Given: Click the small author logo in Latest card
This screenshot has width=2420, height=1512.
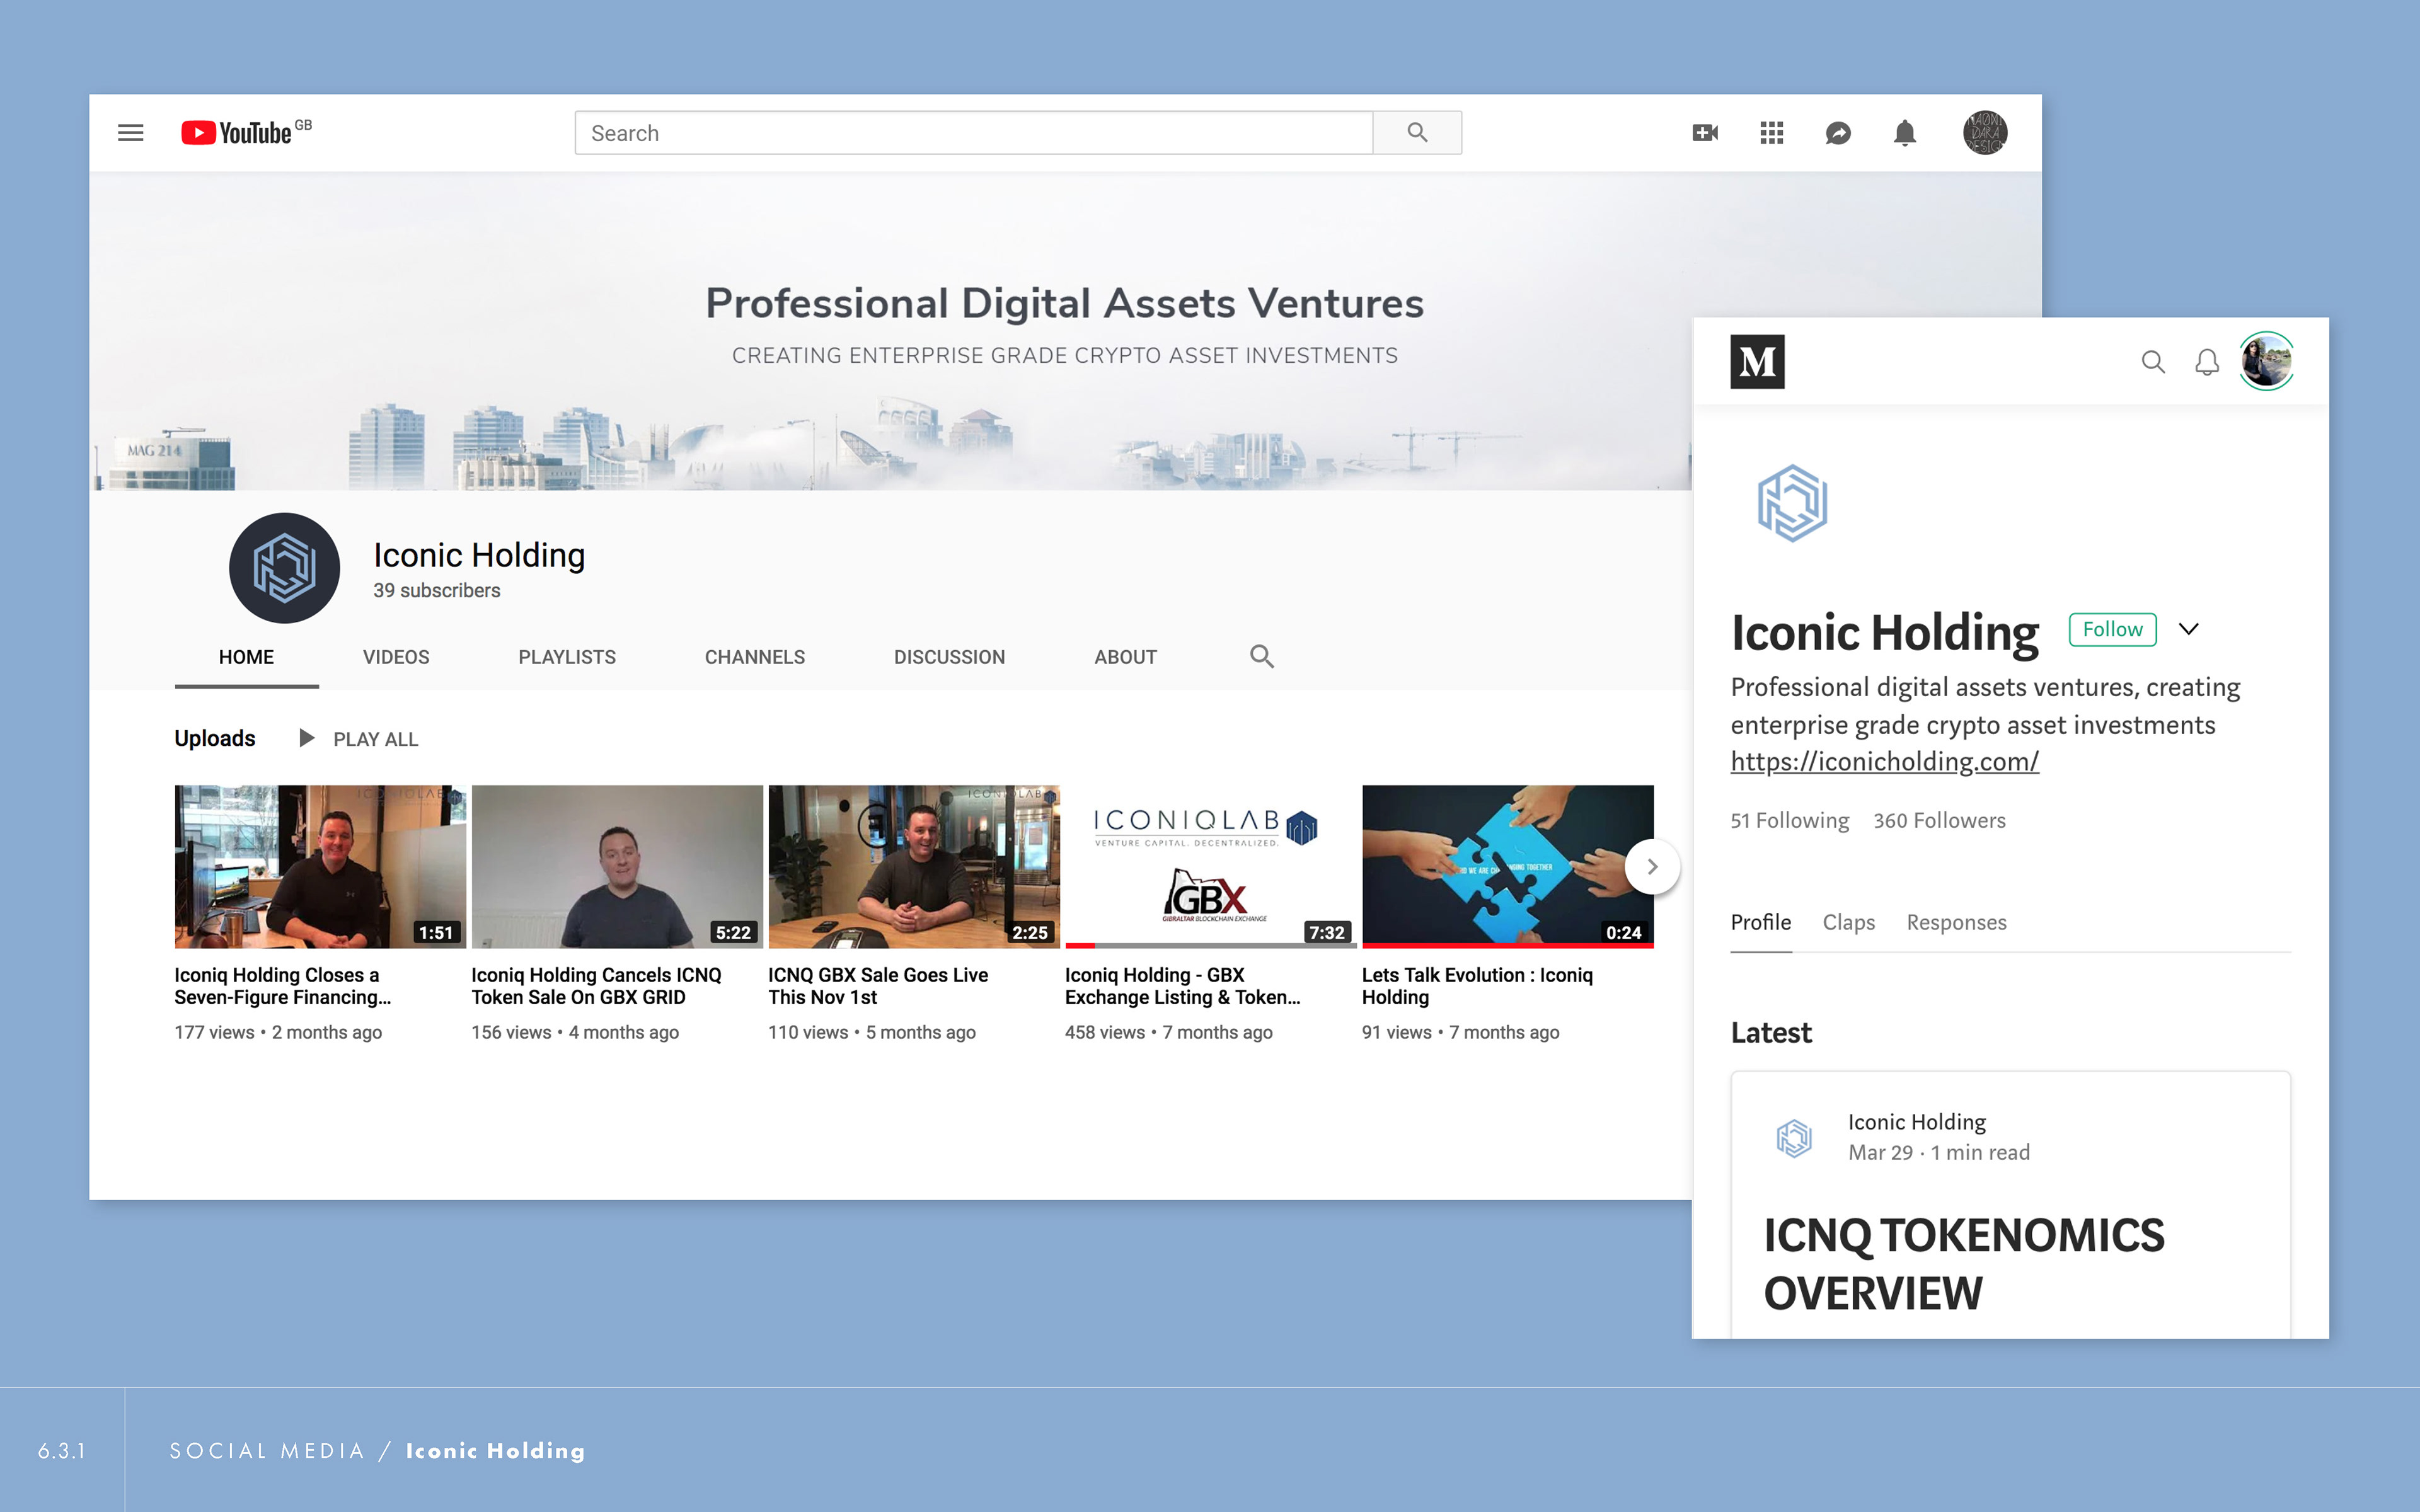Looking at the screenshot, I should [1794, 1138].
